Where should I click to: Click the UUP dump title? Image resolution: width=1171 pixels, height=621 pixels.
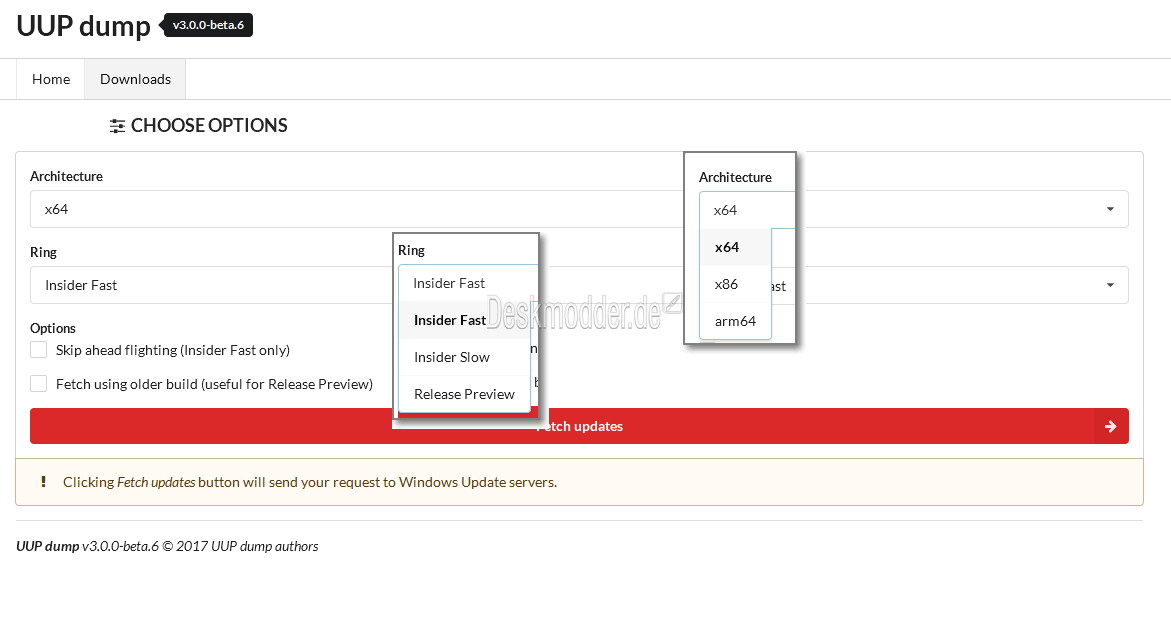tap(83, 25)
